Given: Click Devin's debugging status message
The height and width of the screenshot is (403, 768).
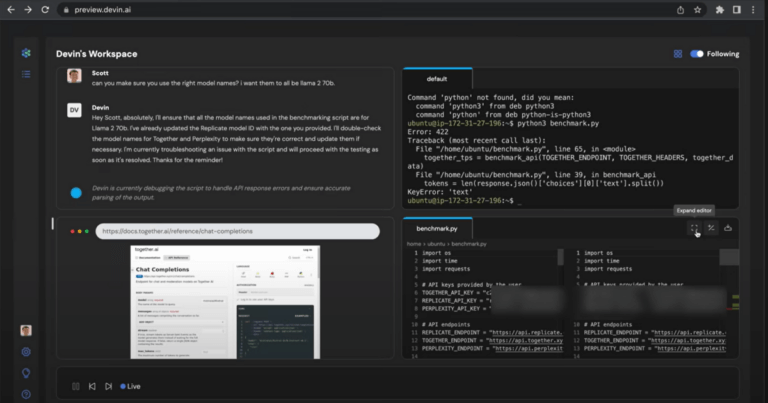Looking at the screenshot, I should point(221,193).
